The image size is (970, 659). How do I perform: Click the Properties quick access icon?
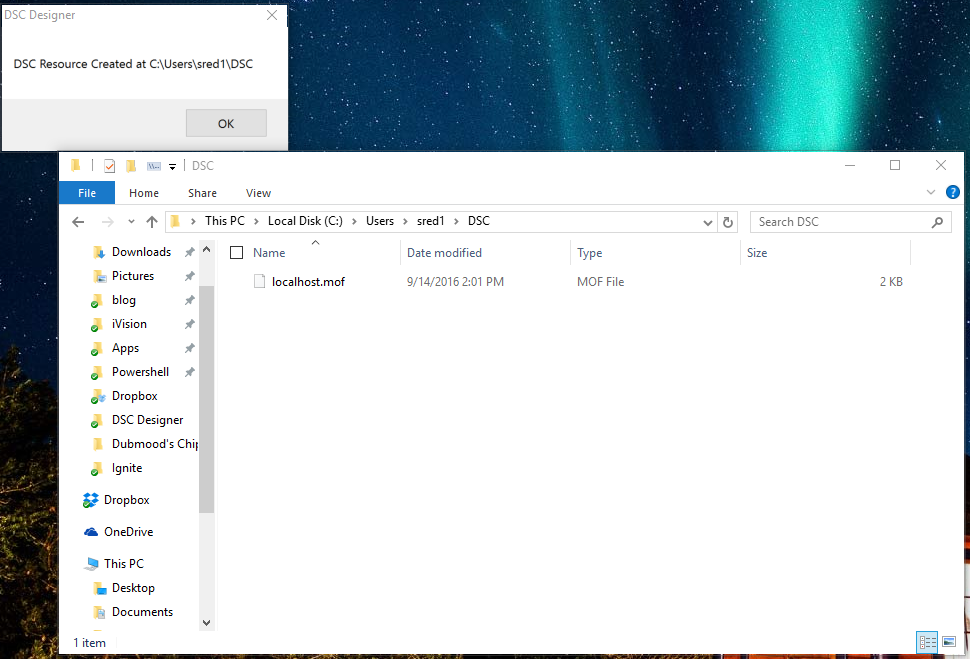[x=109, y=166]
